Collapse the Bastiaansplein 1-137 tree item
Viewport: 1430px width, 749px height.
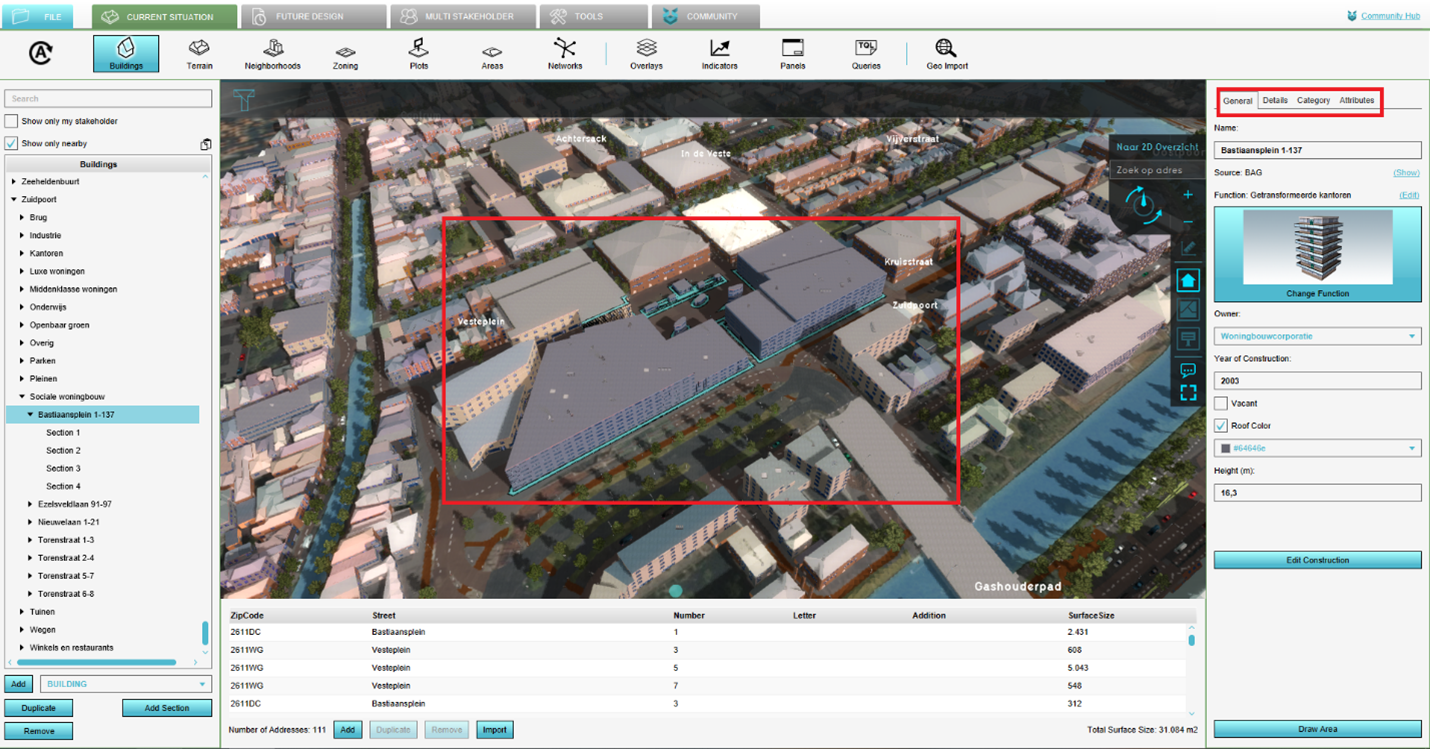pyautogui.click(x=30, y=415)
